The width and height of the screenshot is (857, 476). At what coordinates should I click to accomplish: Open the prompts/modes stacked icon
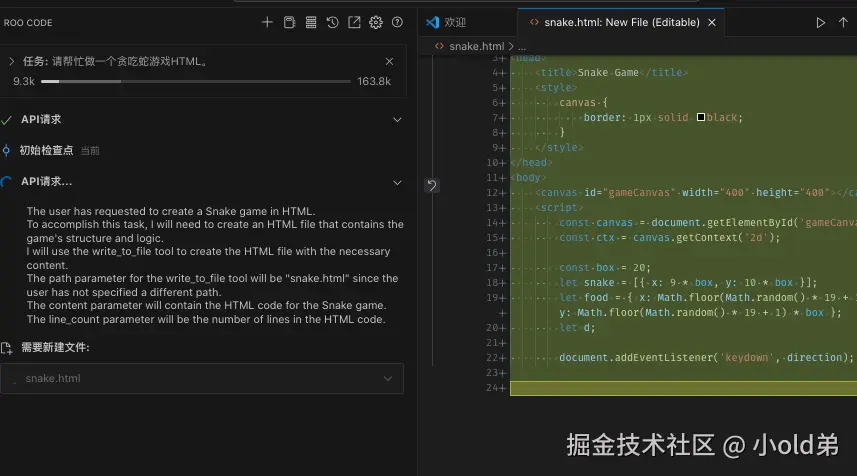311,22
